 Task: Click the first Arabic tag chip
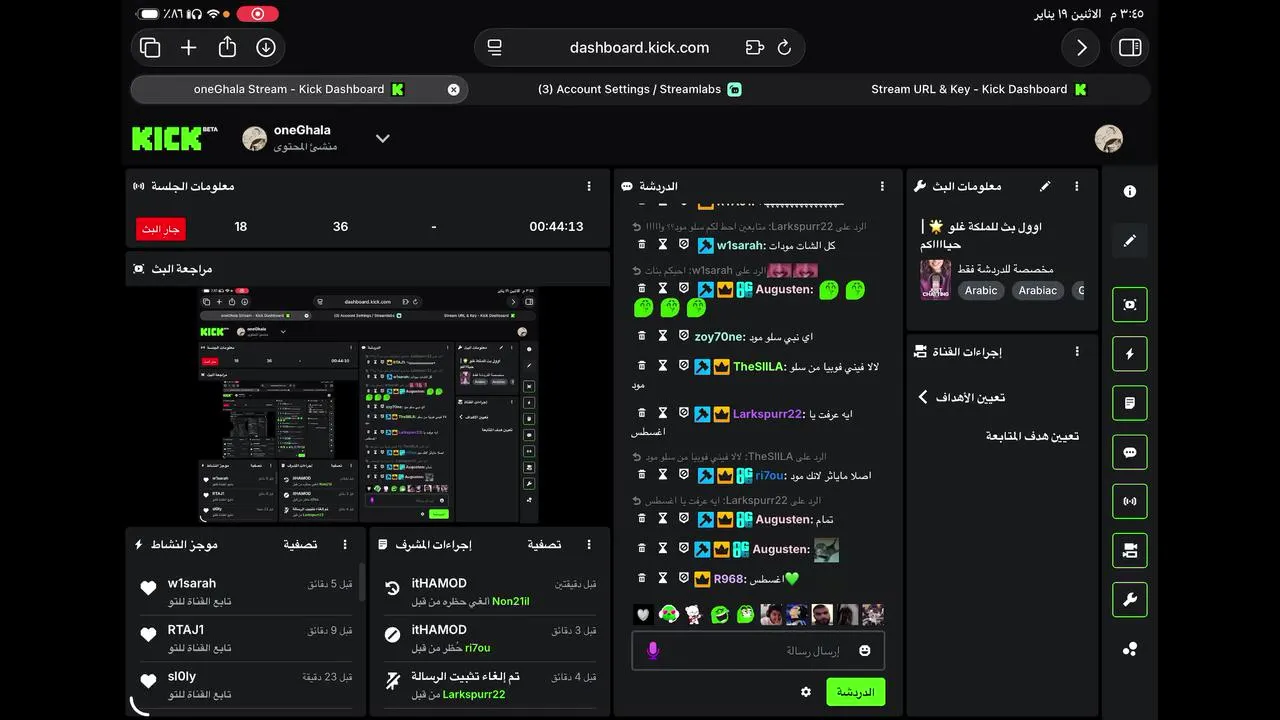pyautogui.click(x=981, y=290)
